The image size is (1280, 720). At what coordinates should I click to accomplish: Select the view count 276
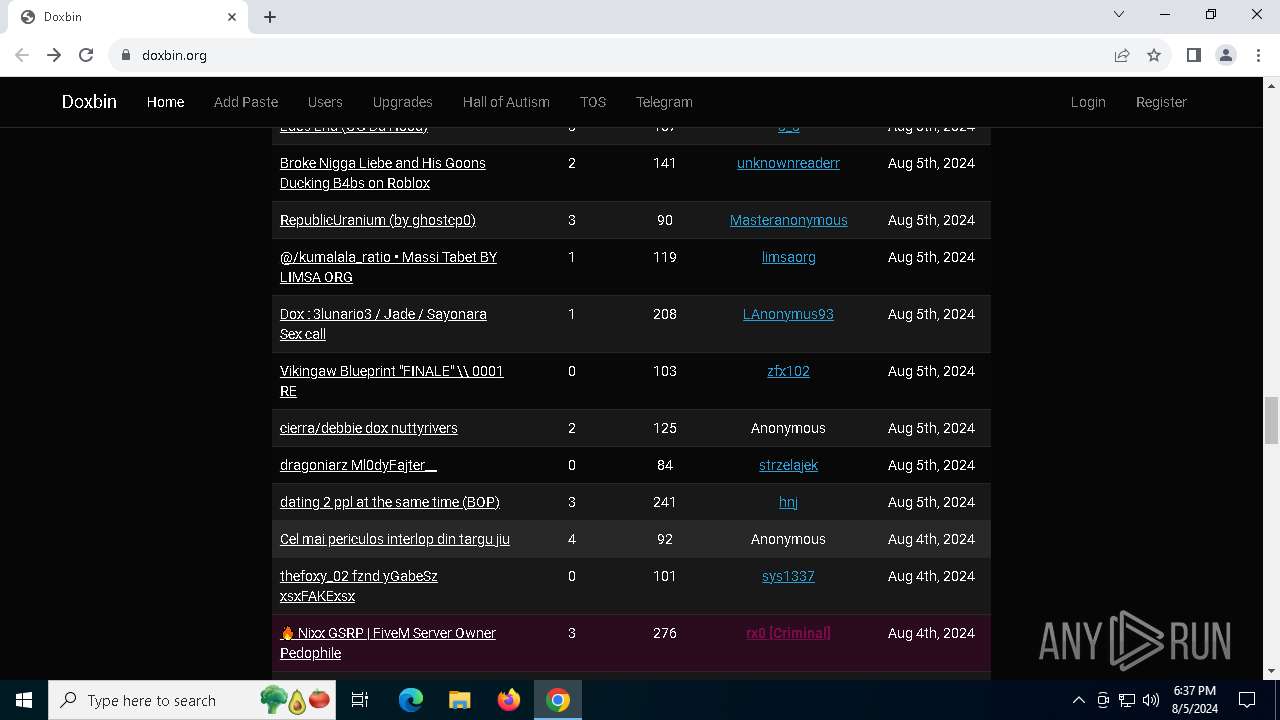tap(665, 633)
